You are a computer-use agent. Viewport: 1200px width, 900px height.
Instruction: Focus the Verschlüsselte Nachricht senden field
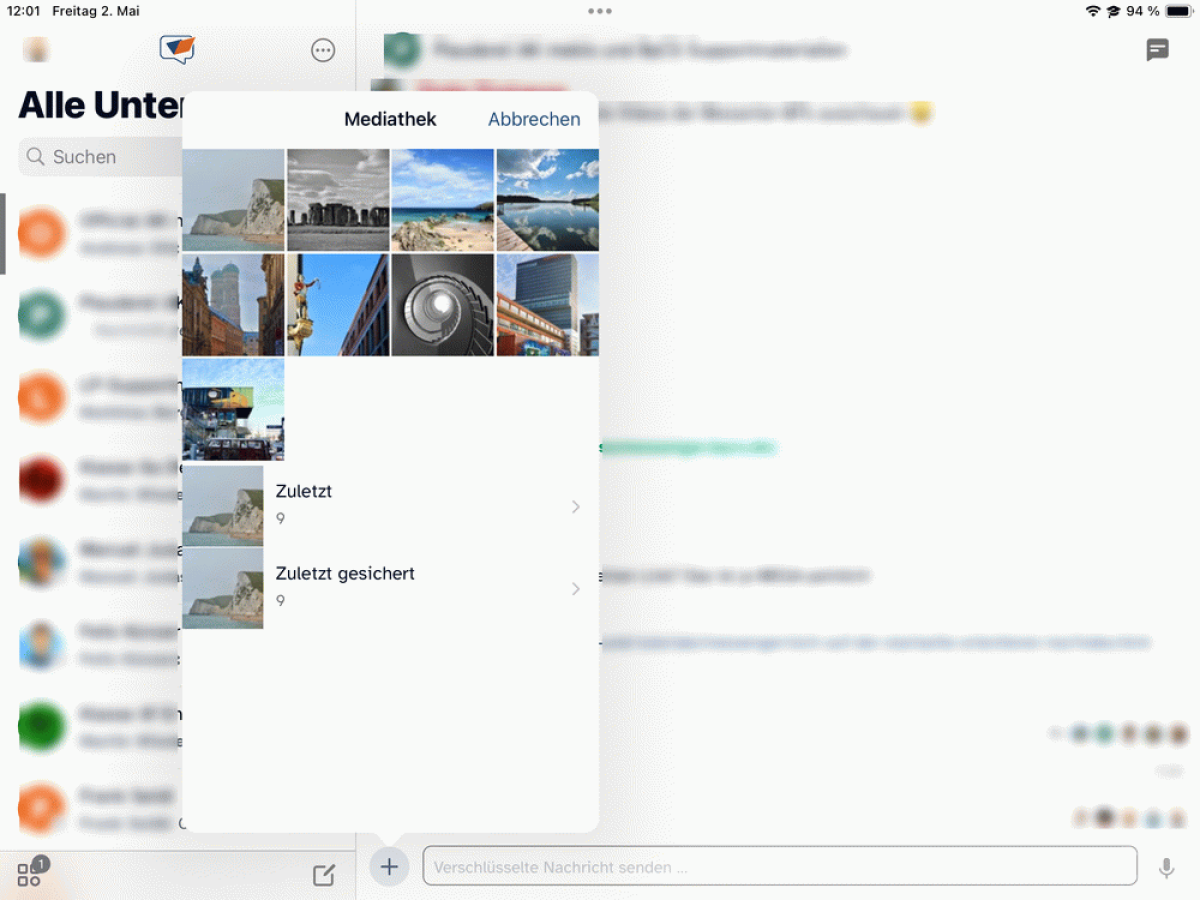pyautogui.click(x=780, y=867)
